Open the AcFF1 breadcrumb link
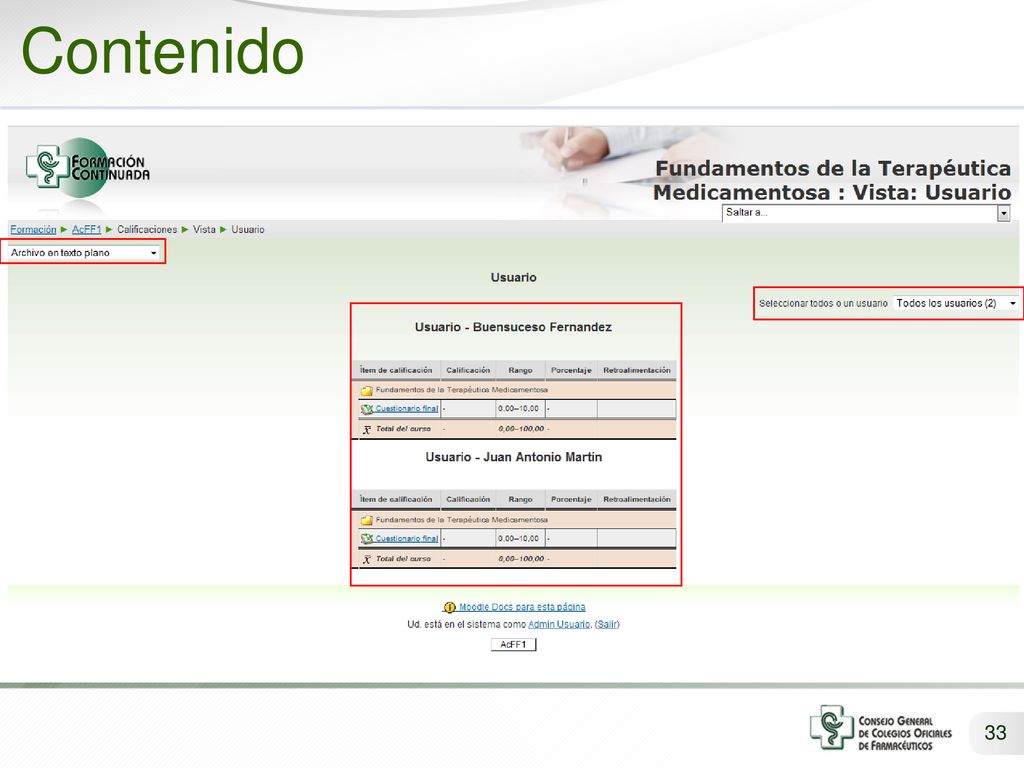 86,230
